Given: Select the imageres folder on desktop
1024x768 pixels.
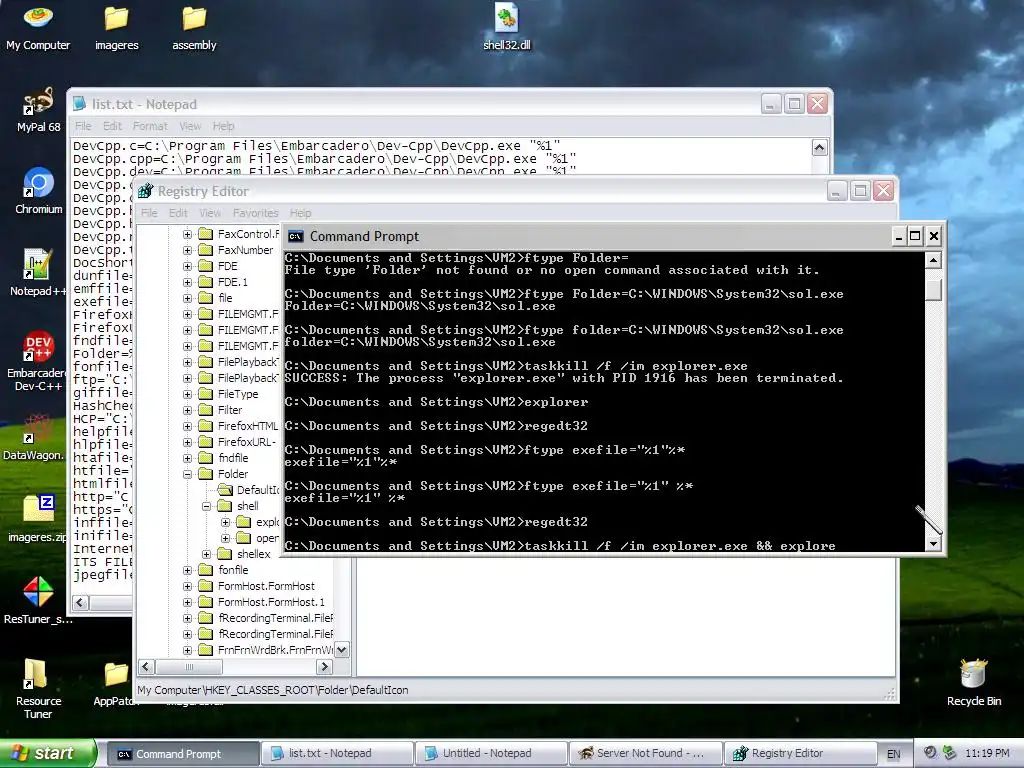Looking at the screenshot, I should click(116, 28).
